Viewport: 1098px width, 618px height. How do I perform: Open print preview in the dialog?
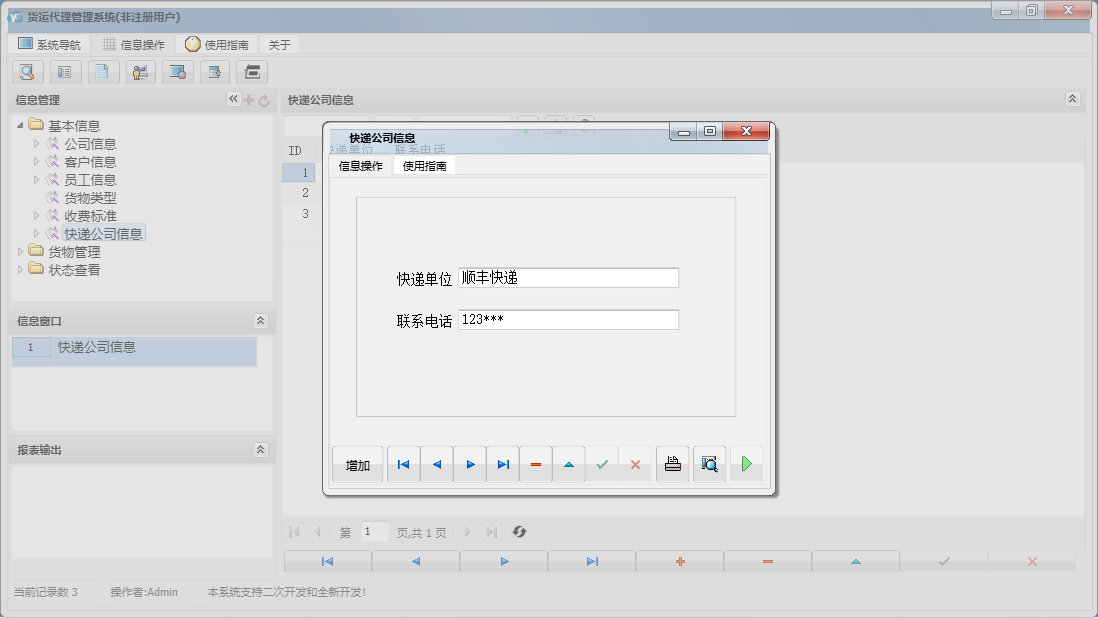(709, 463)
